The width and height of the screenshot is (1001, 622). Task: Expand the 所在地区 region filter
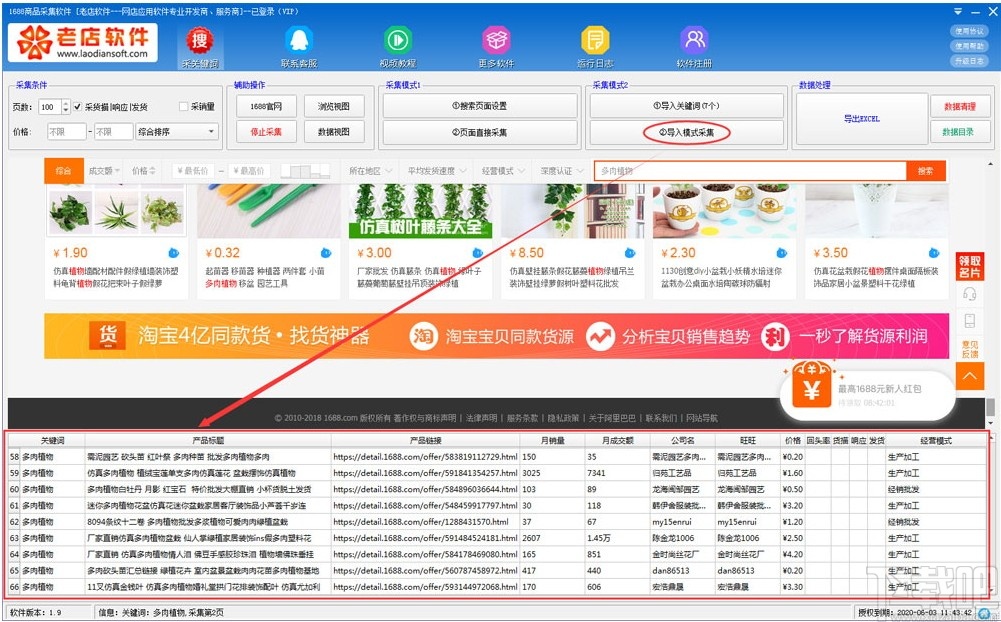click(369, 170)
